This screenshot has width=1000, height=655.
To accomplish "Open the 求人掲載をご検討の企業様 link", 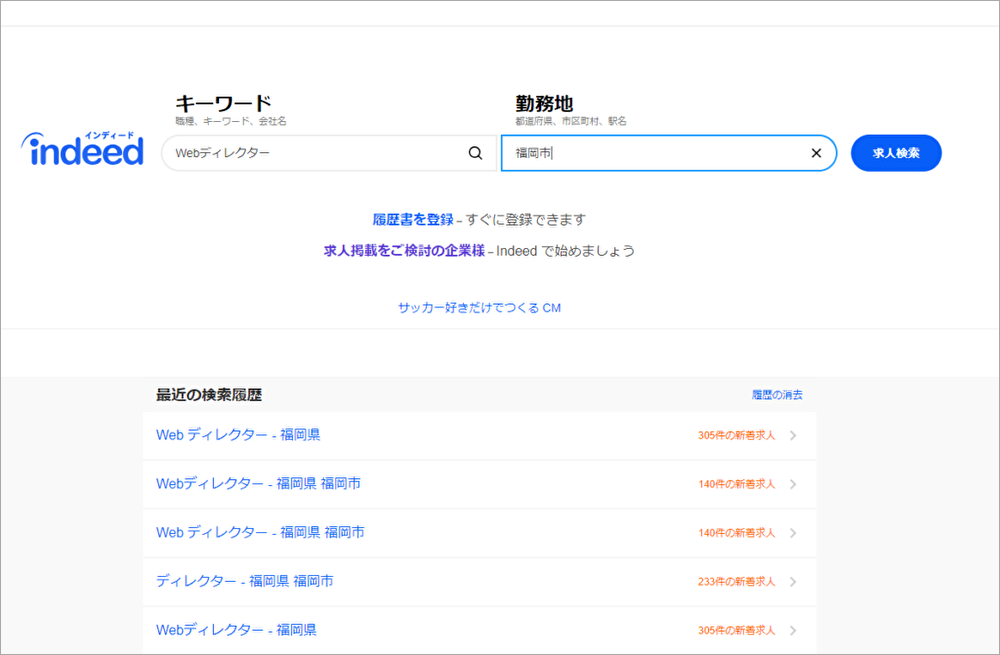I will (404, 251).
